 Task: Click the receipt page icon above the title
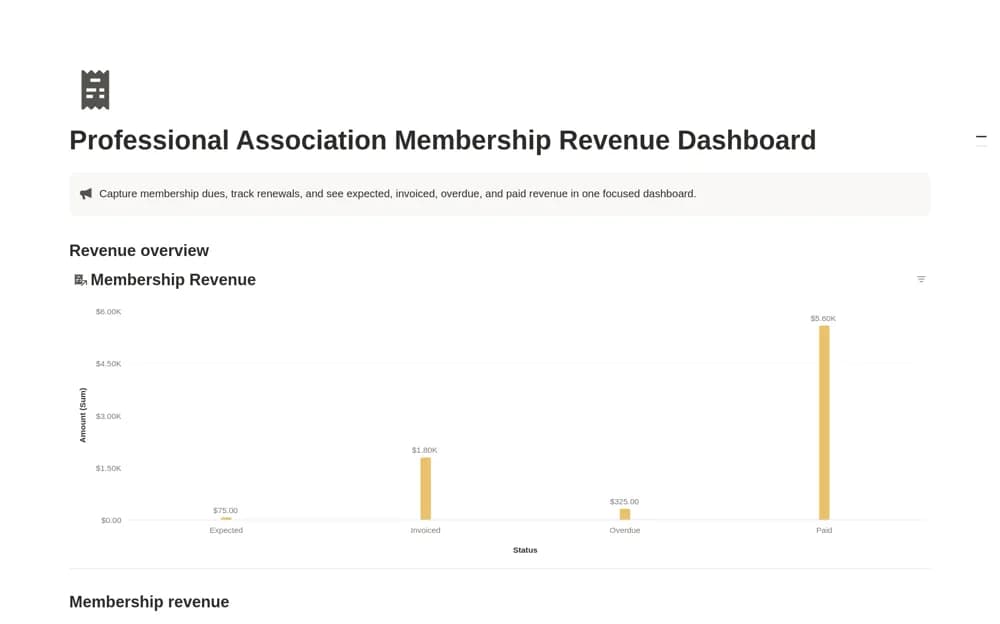click(x=95, y=89)
